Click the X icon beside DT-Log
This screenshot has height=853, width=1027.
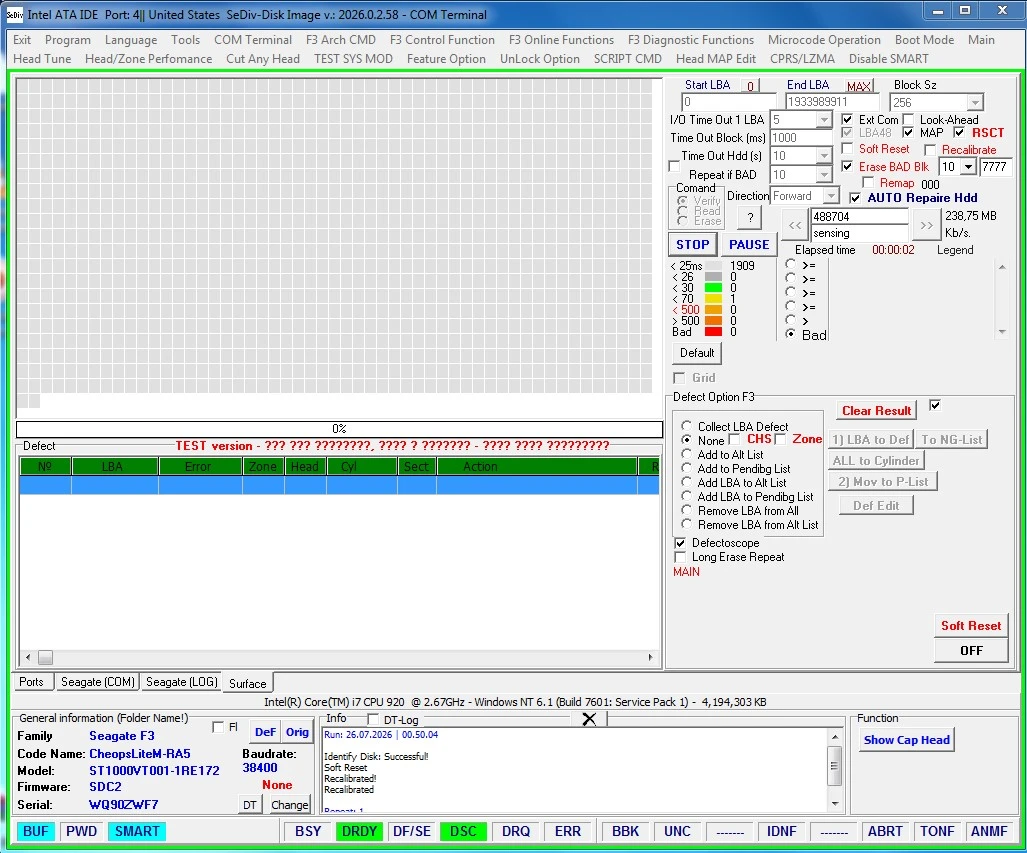(x=589, y=719)
